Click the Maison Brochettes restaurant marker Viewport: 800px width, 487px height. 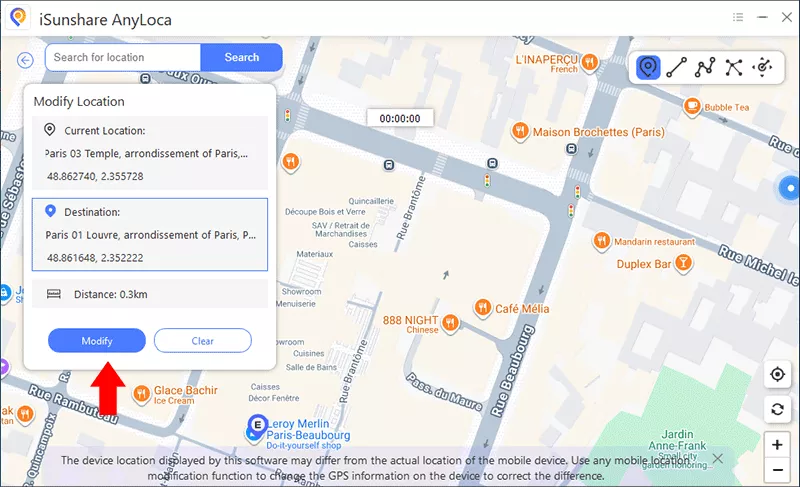pyautogui.click(x=519, y=132)
